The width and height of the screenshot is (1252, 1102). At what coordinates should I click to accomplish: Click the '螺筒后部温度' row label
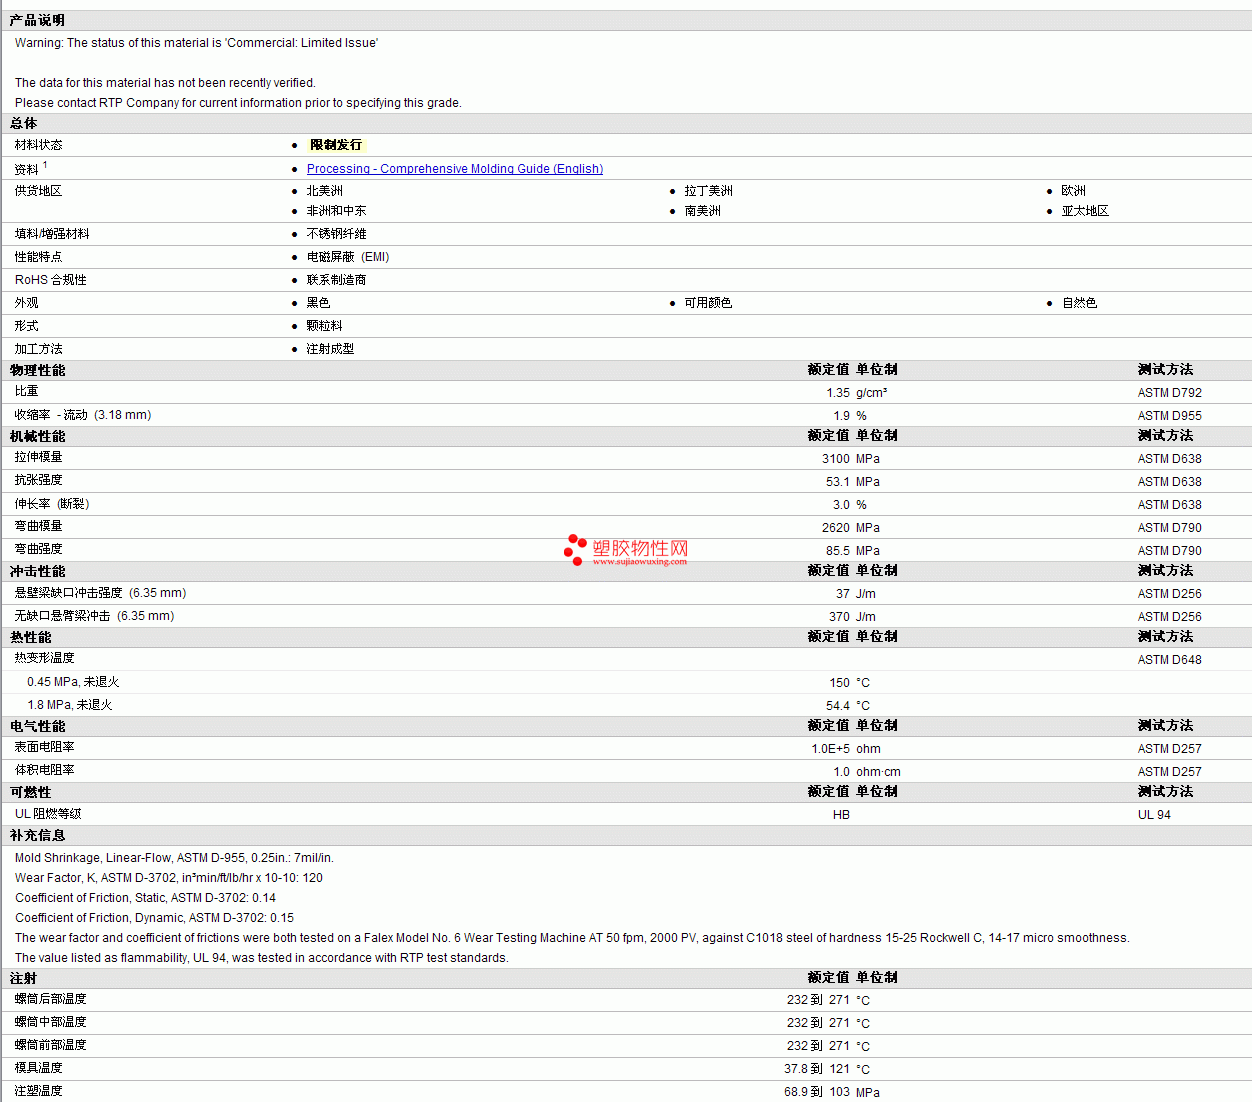(51, 999)
